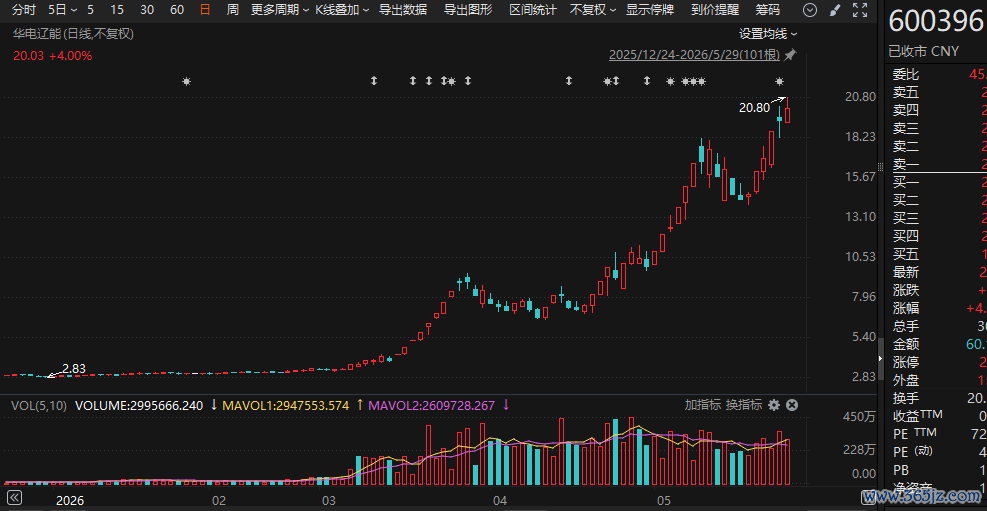The width and height of the screenshot is (987, 511).
Task: Toggle the 筹码 chip distribution view
Action: pyautogui.click(x=767, y=9)
